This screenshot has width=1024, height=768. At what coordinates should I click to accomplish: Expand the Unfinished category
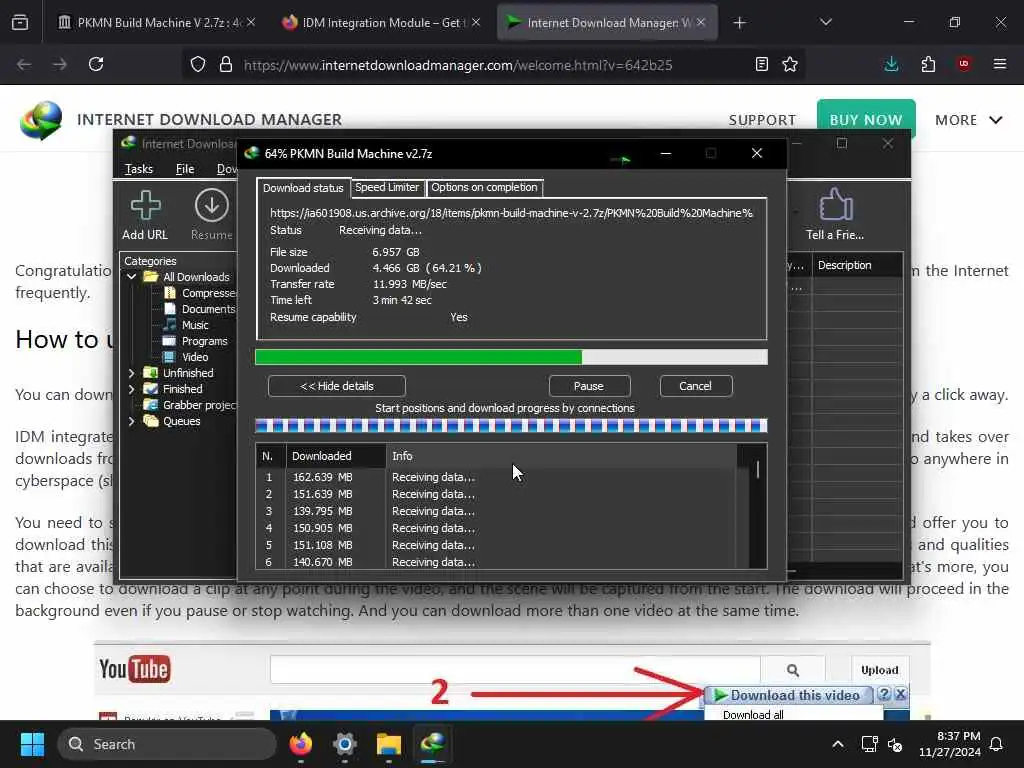131,373
